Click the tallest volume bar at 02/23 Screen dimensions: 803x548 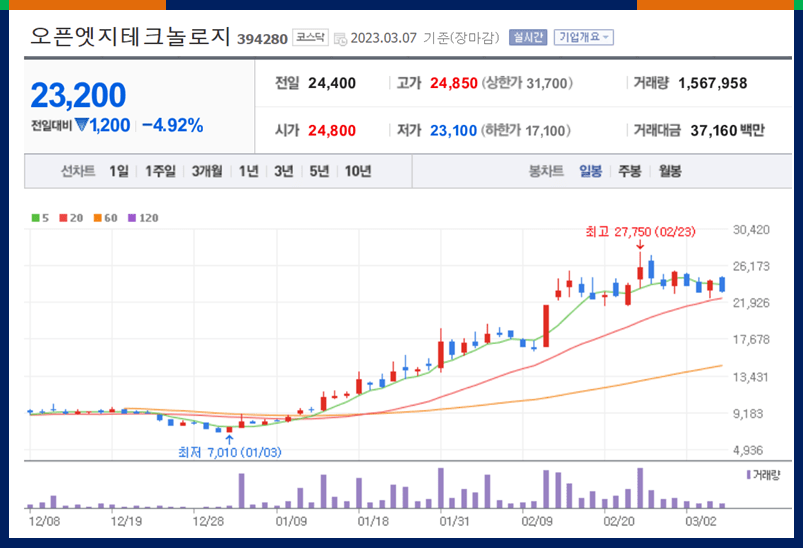[x=640, y=488]
